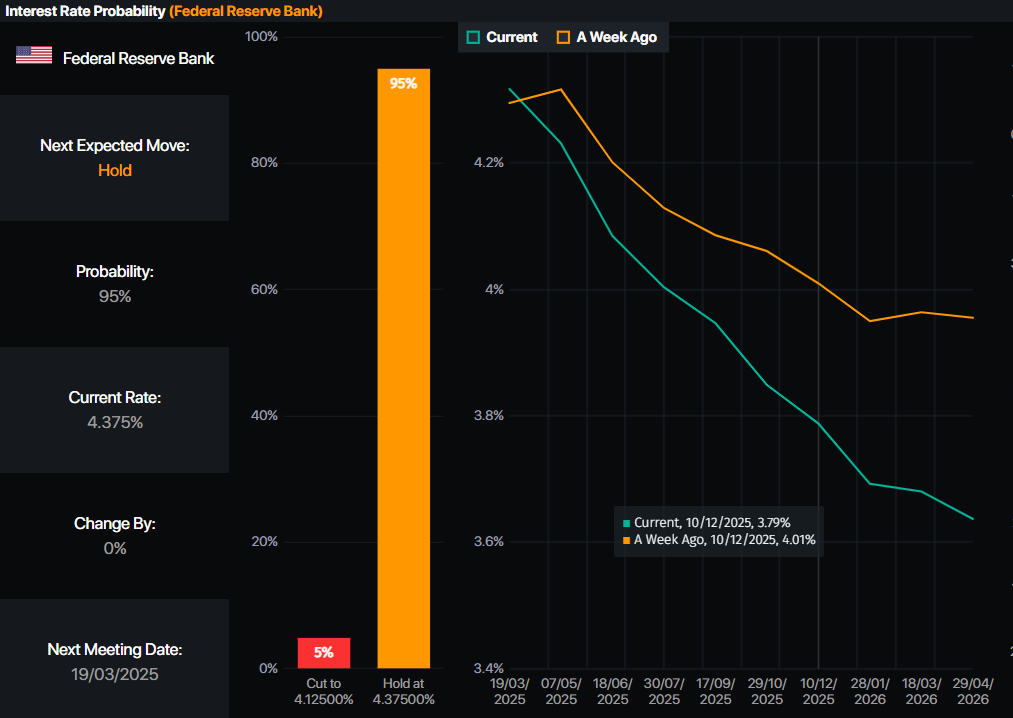Viewport: 1013px width, 718px height.
Task: Click the Hold at 4.37500% axis label
Action: [x=404, y=692]
